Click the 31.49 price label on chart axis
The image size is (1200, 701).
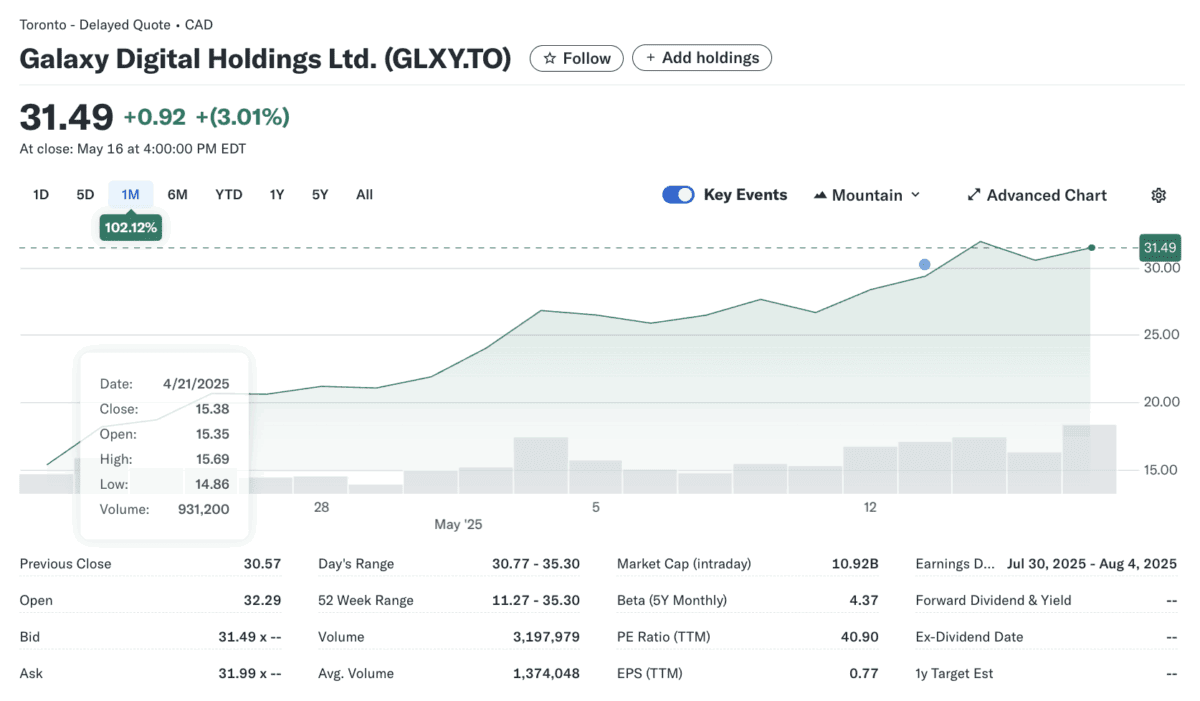coord(1160,247)
